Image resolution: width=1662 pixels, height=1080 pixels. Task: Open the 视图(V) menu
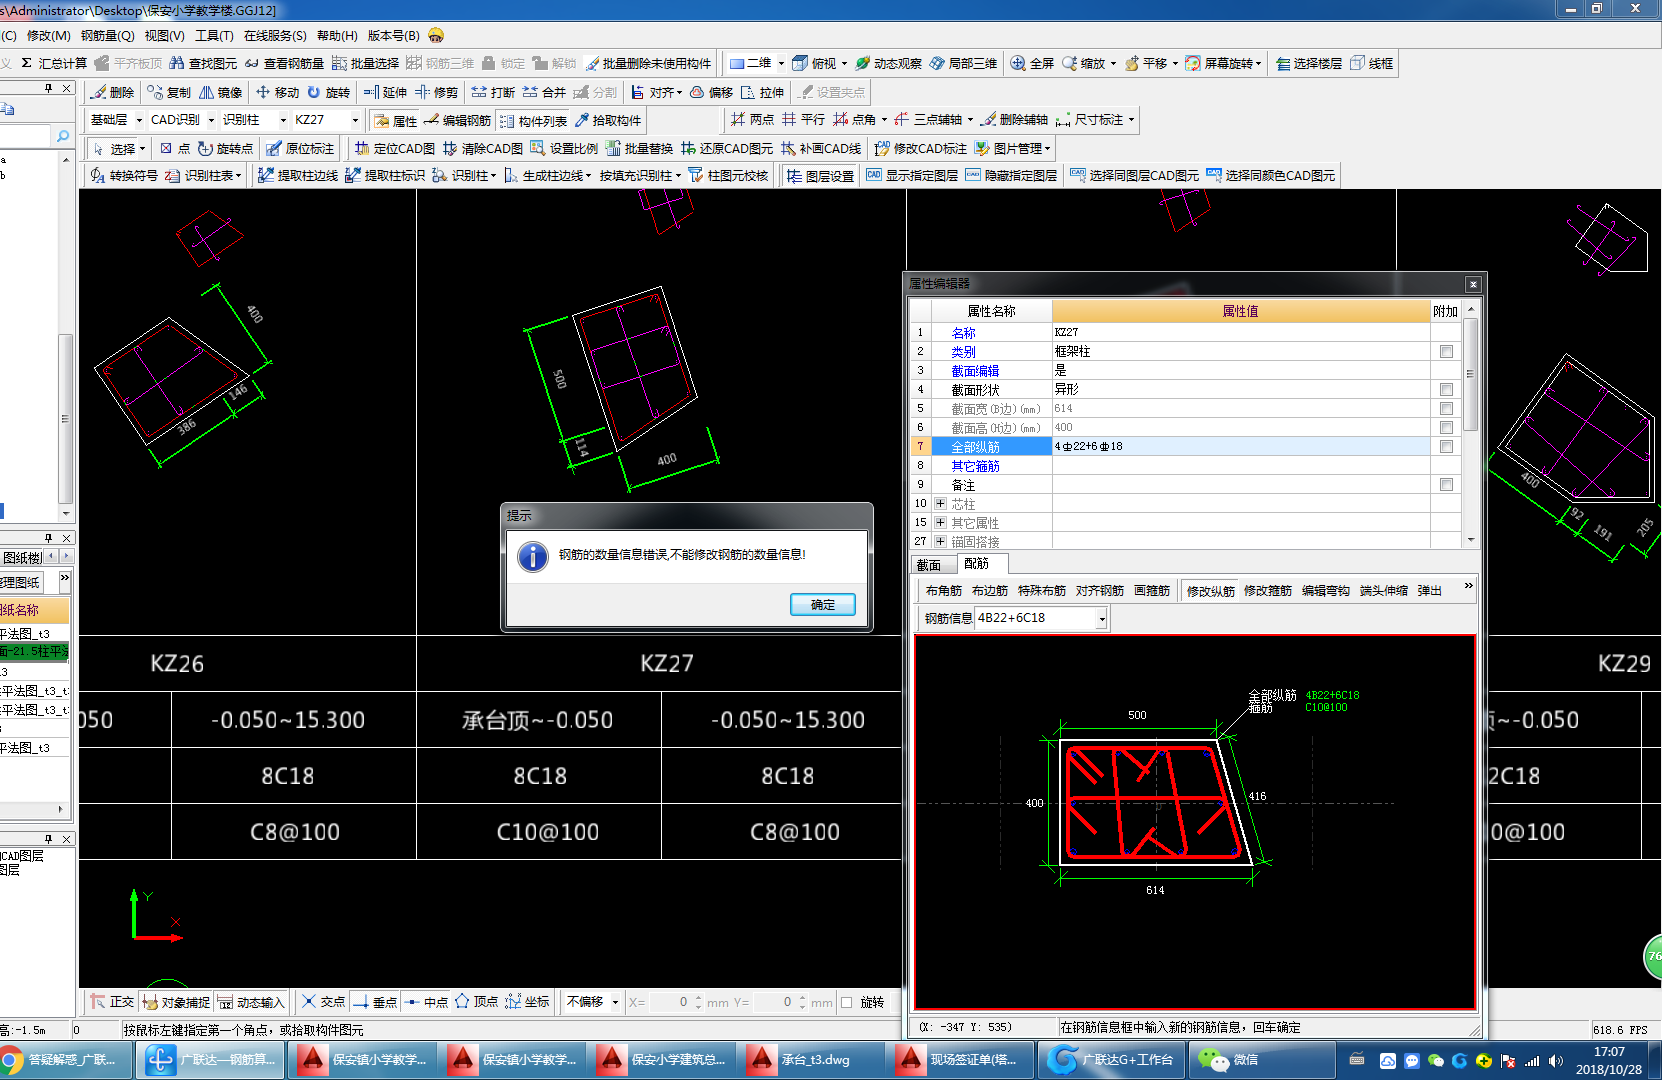(164, 35)
